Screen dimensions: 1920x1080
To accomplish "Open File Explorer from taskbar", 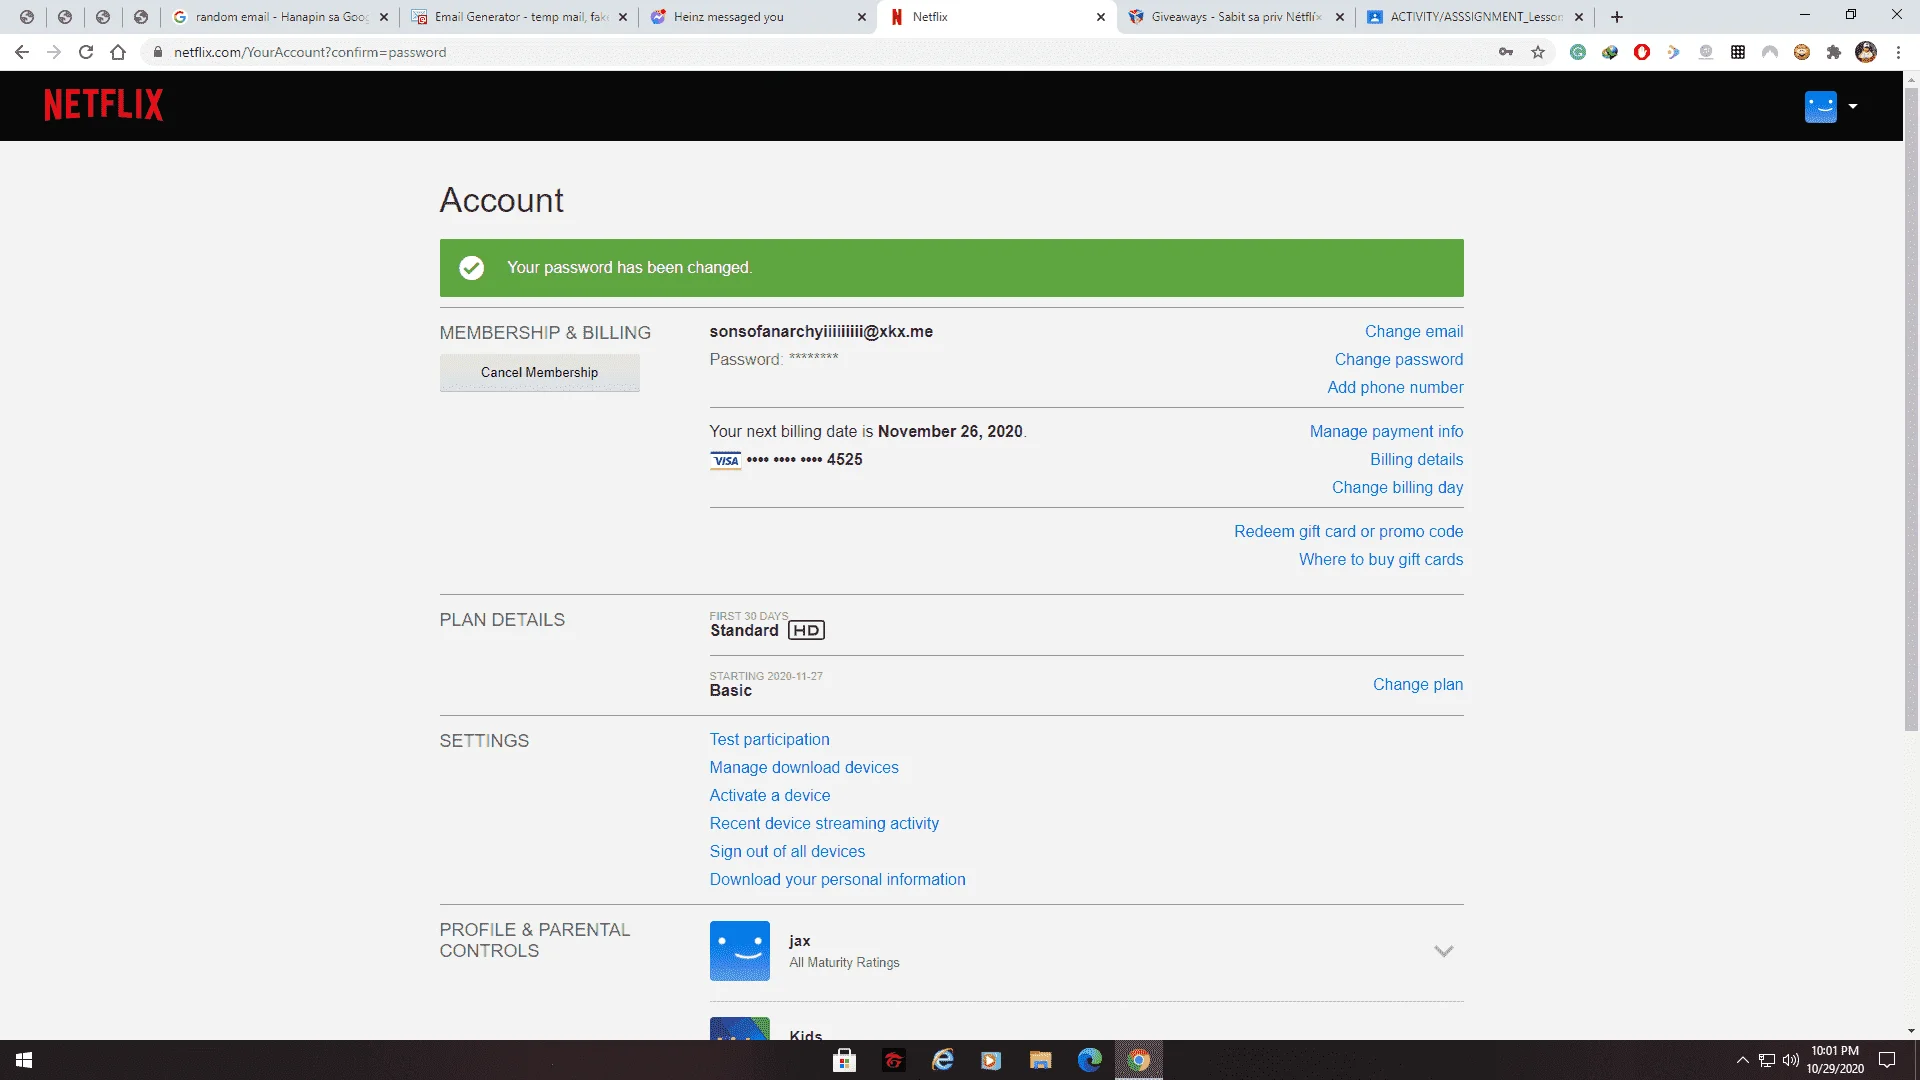I will tap(1040, 1060).
